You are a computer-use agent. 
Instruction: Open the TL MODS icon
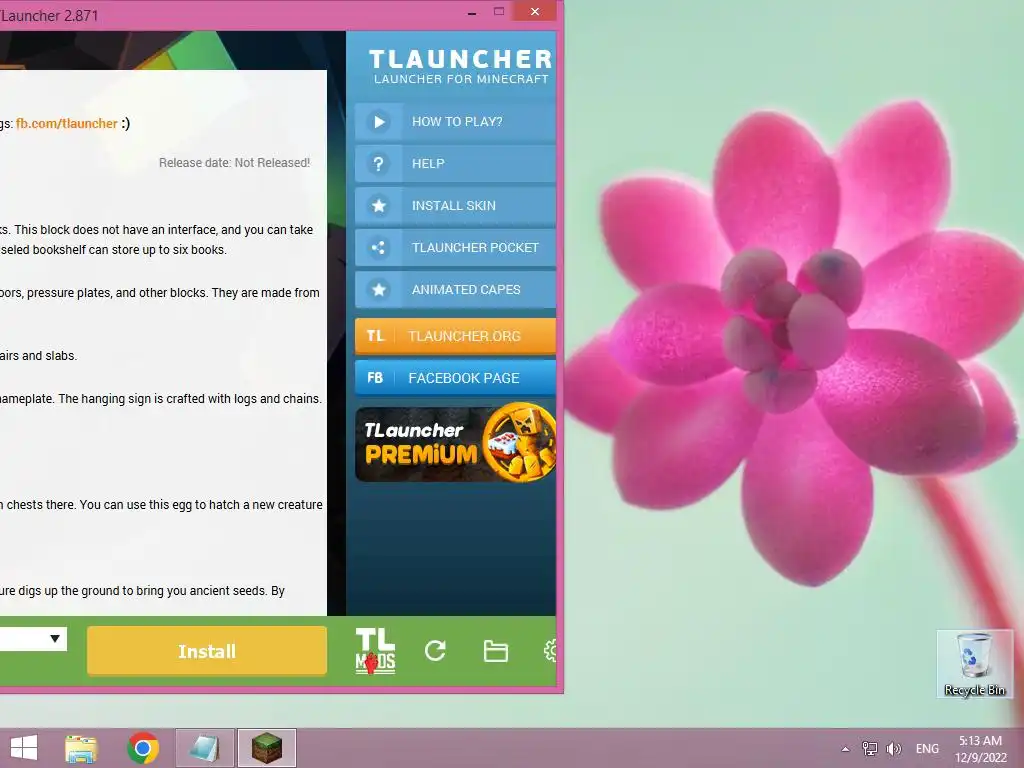point(376,651)
